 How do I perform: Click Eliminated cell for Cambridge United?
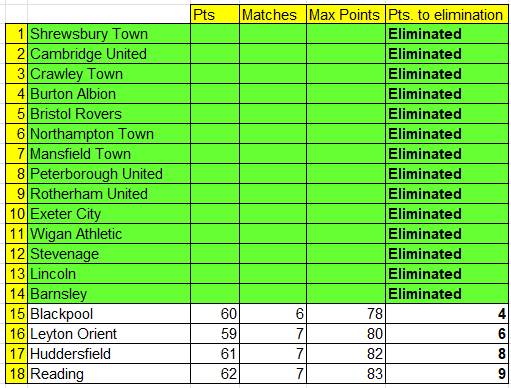447,54
